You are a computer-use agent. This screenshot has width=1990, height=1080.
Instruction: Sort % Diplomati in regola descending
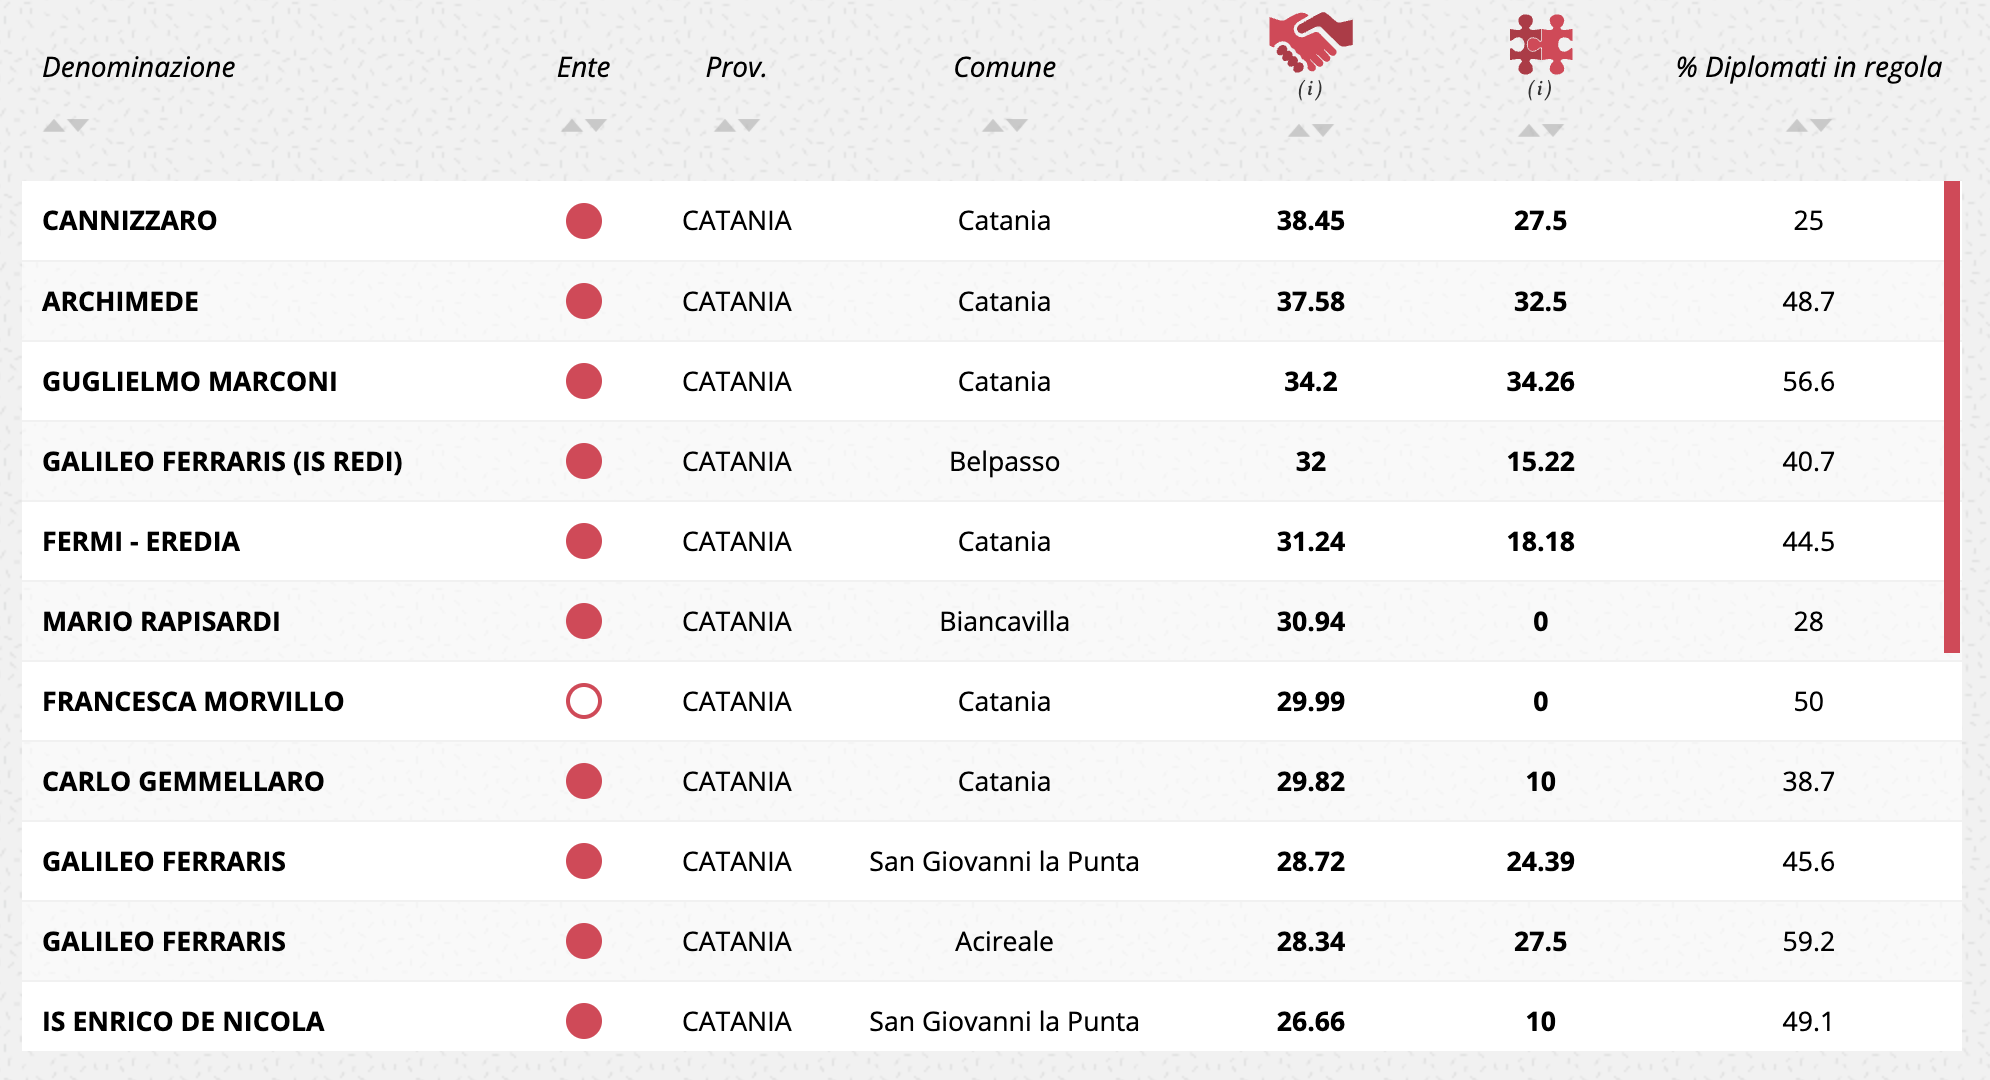[x=1821, y=126]
